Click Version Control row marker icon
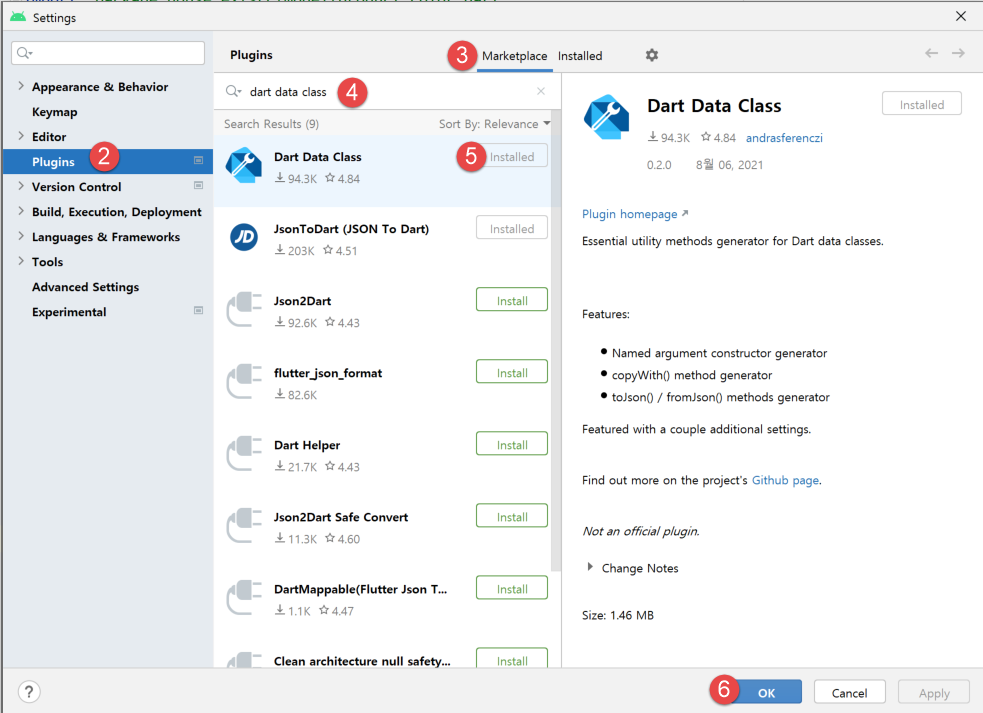 (198, 186)
